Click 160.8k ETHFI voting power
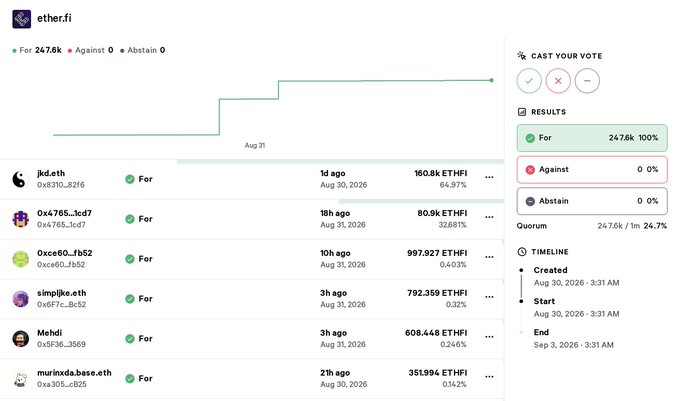 tap(441, 173)
